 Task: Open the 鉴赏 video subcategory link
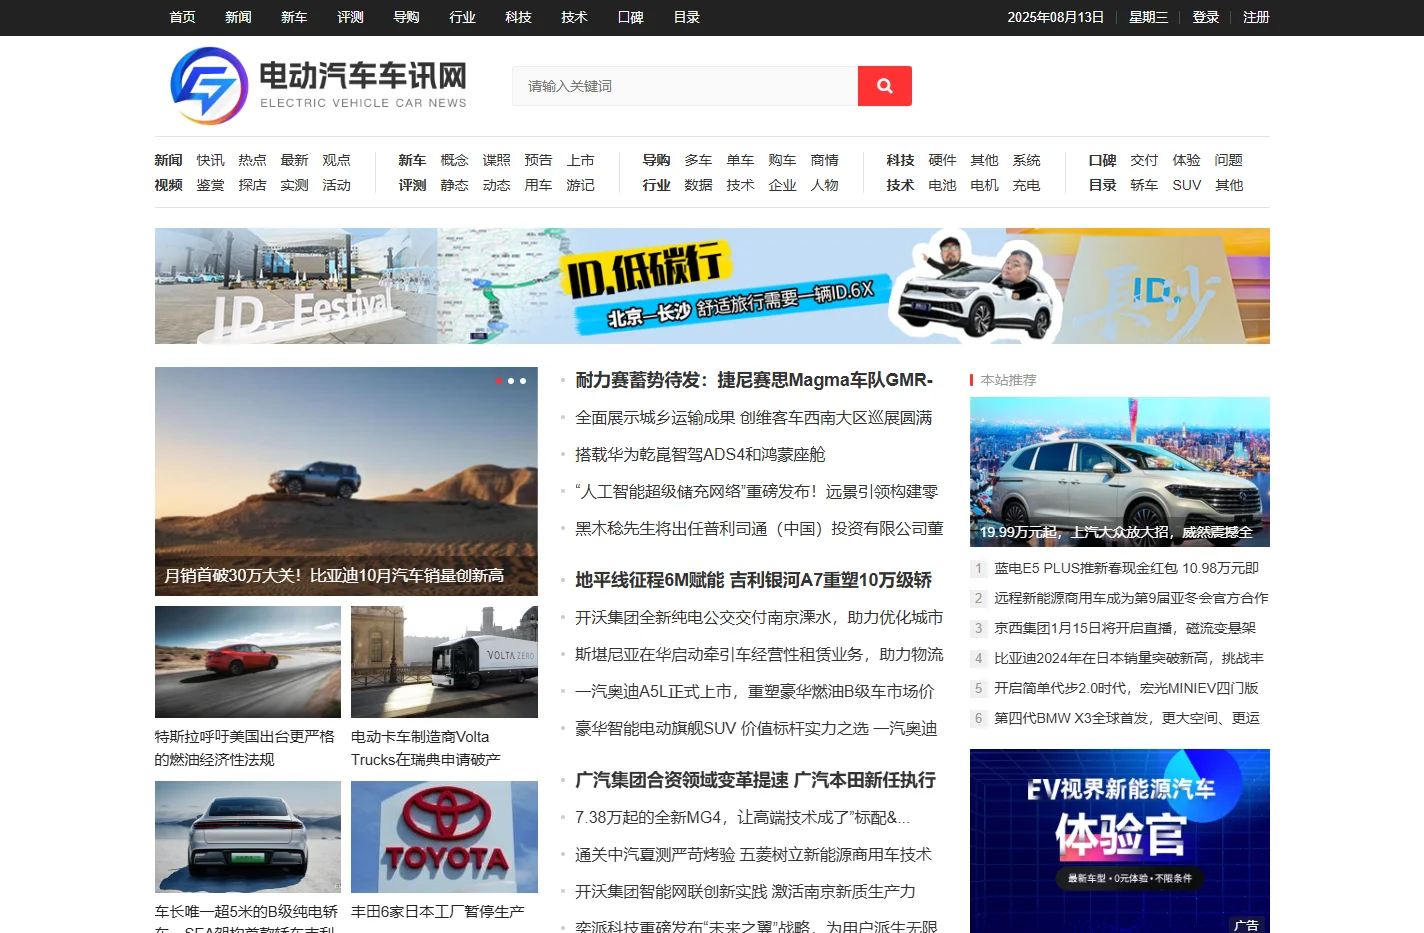(x=210, y=185)
